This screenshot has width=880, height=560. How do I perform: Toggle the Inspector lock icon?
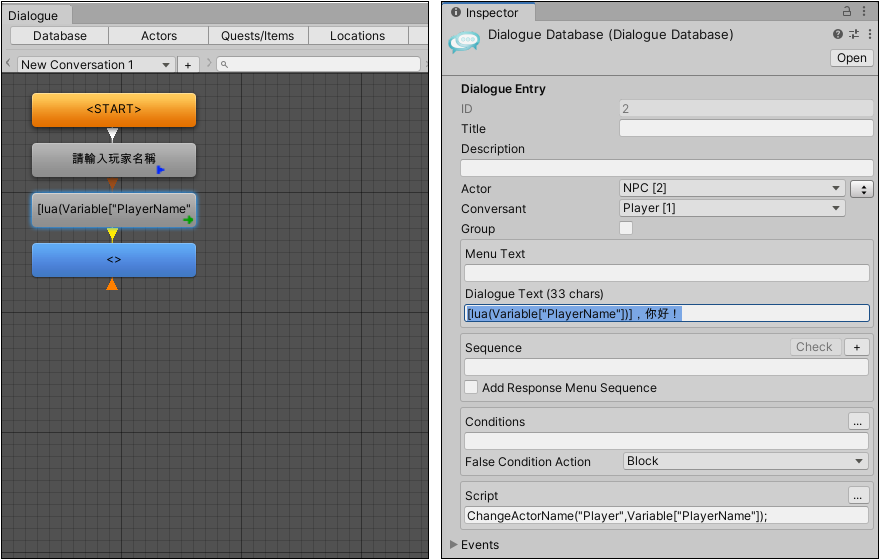click(848, 12)
